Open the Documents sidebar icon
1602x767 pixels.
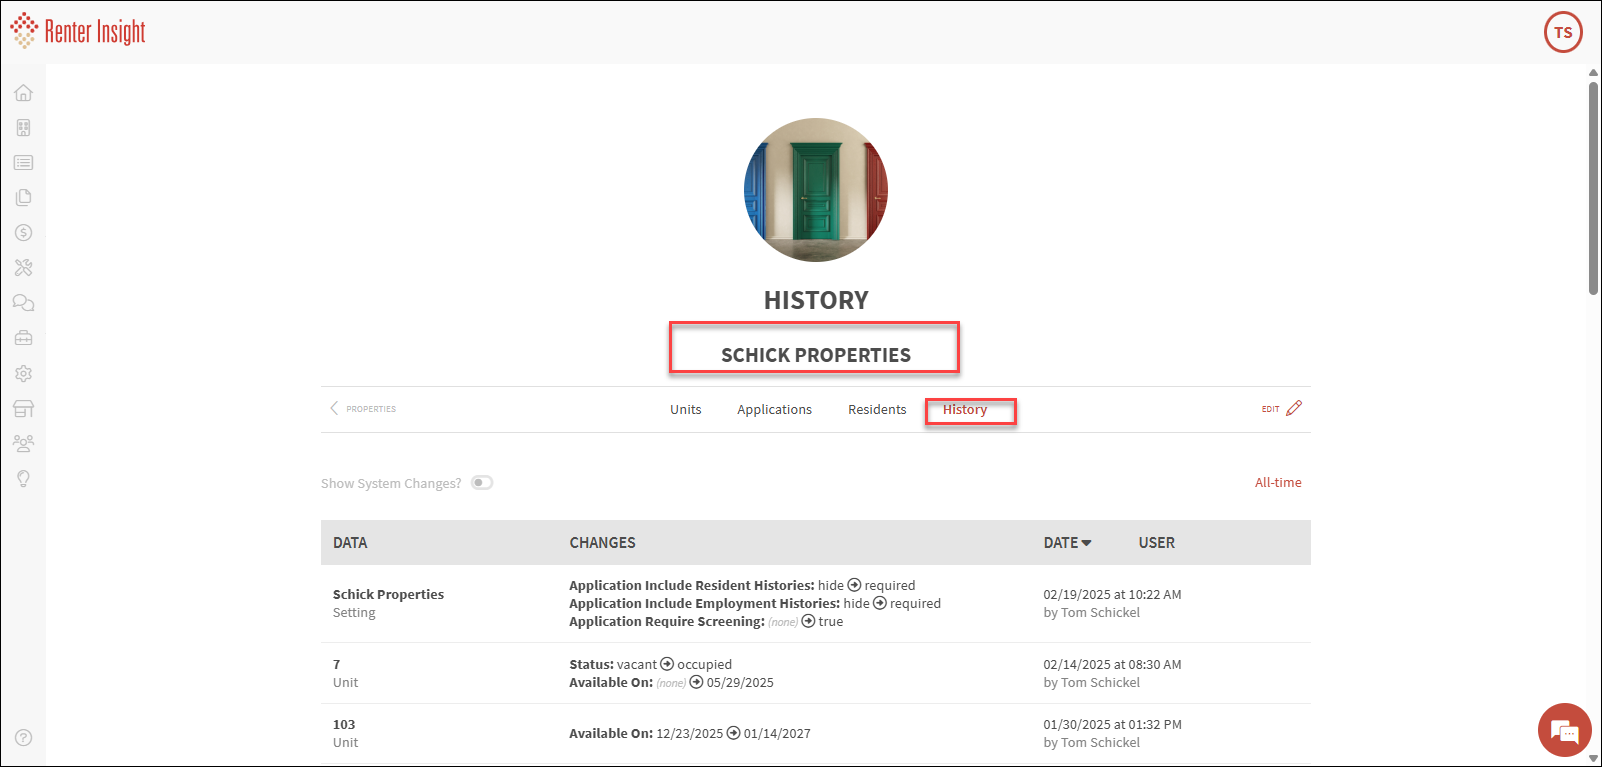point(23,198)
